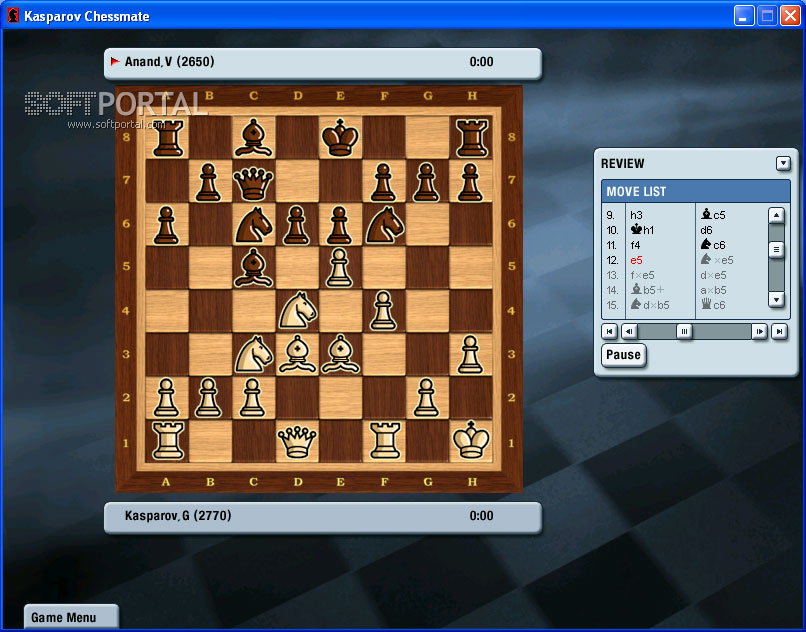Go to move 9 h3 in list
Screen dimensions: 806x632
(x=636, y=215)
